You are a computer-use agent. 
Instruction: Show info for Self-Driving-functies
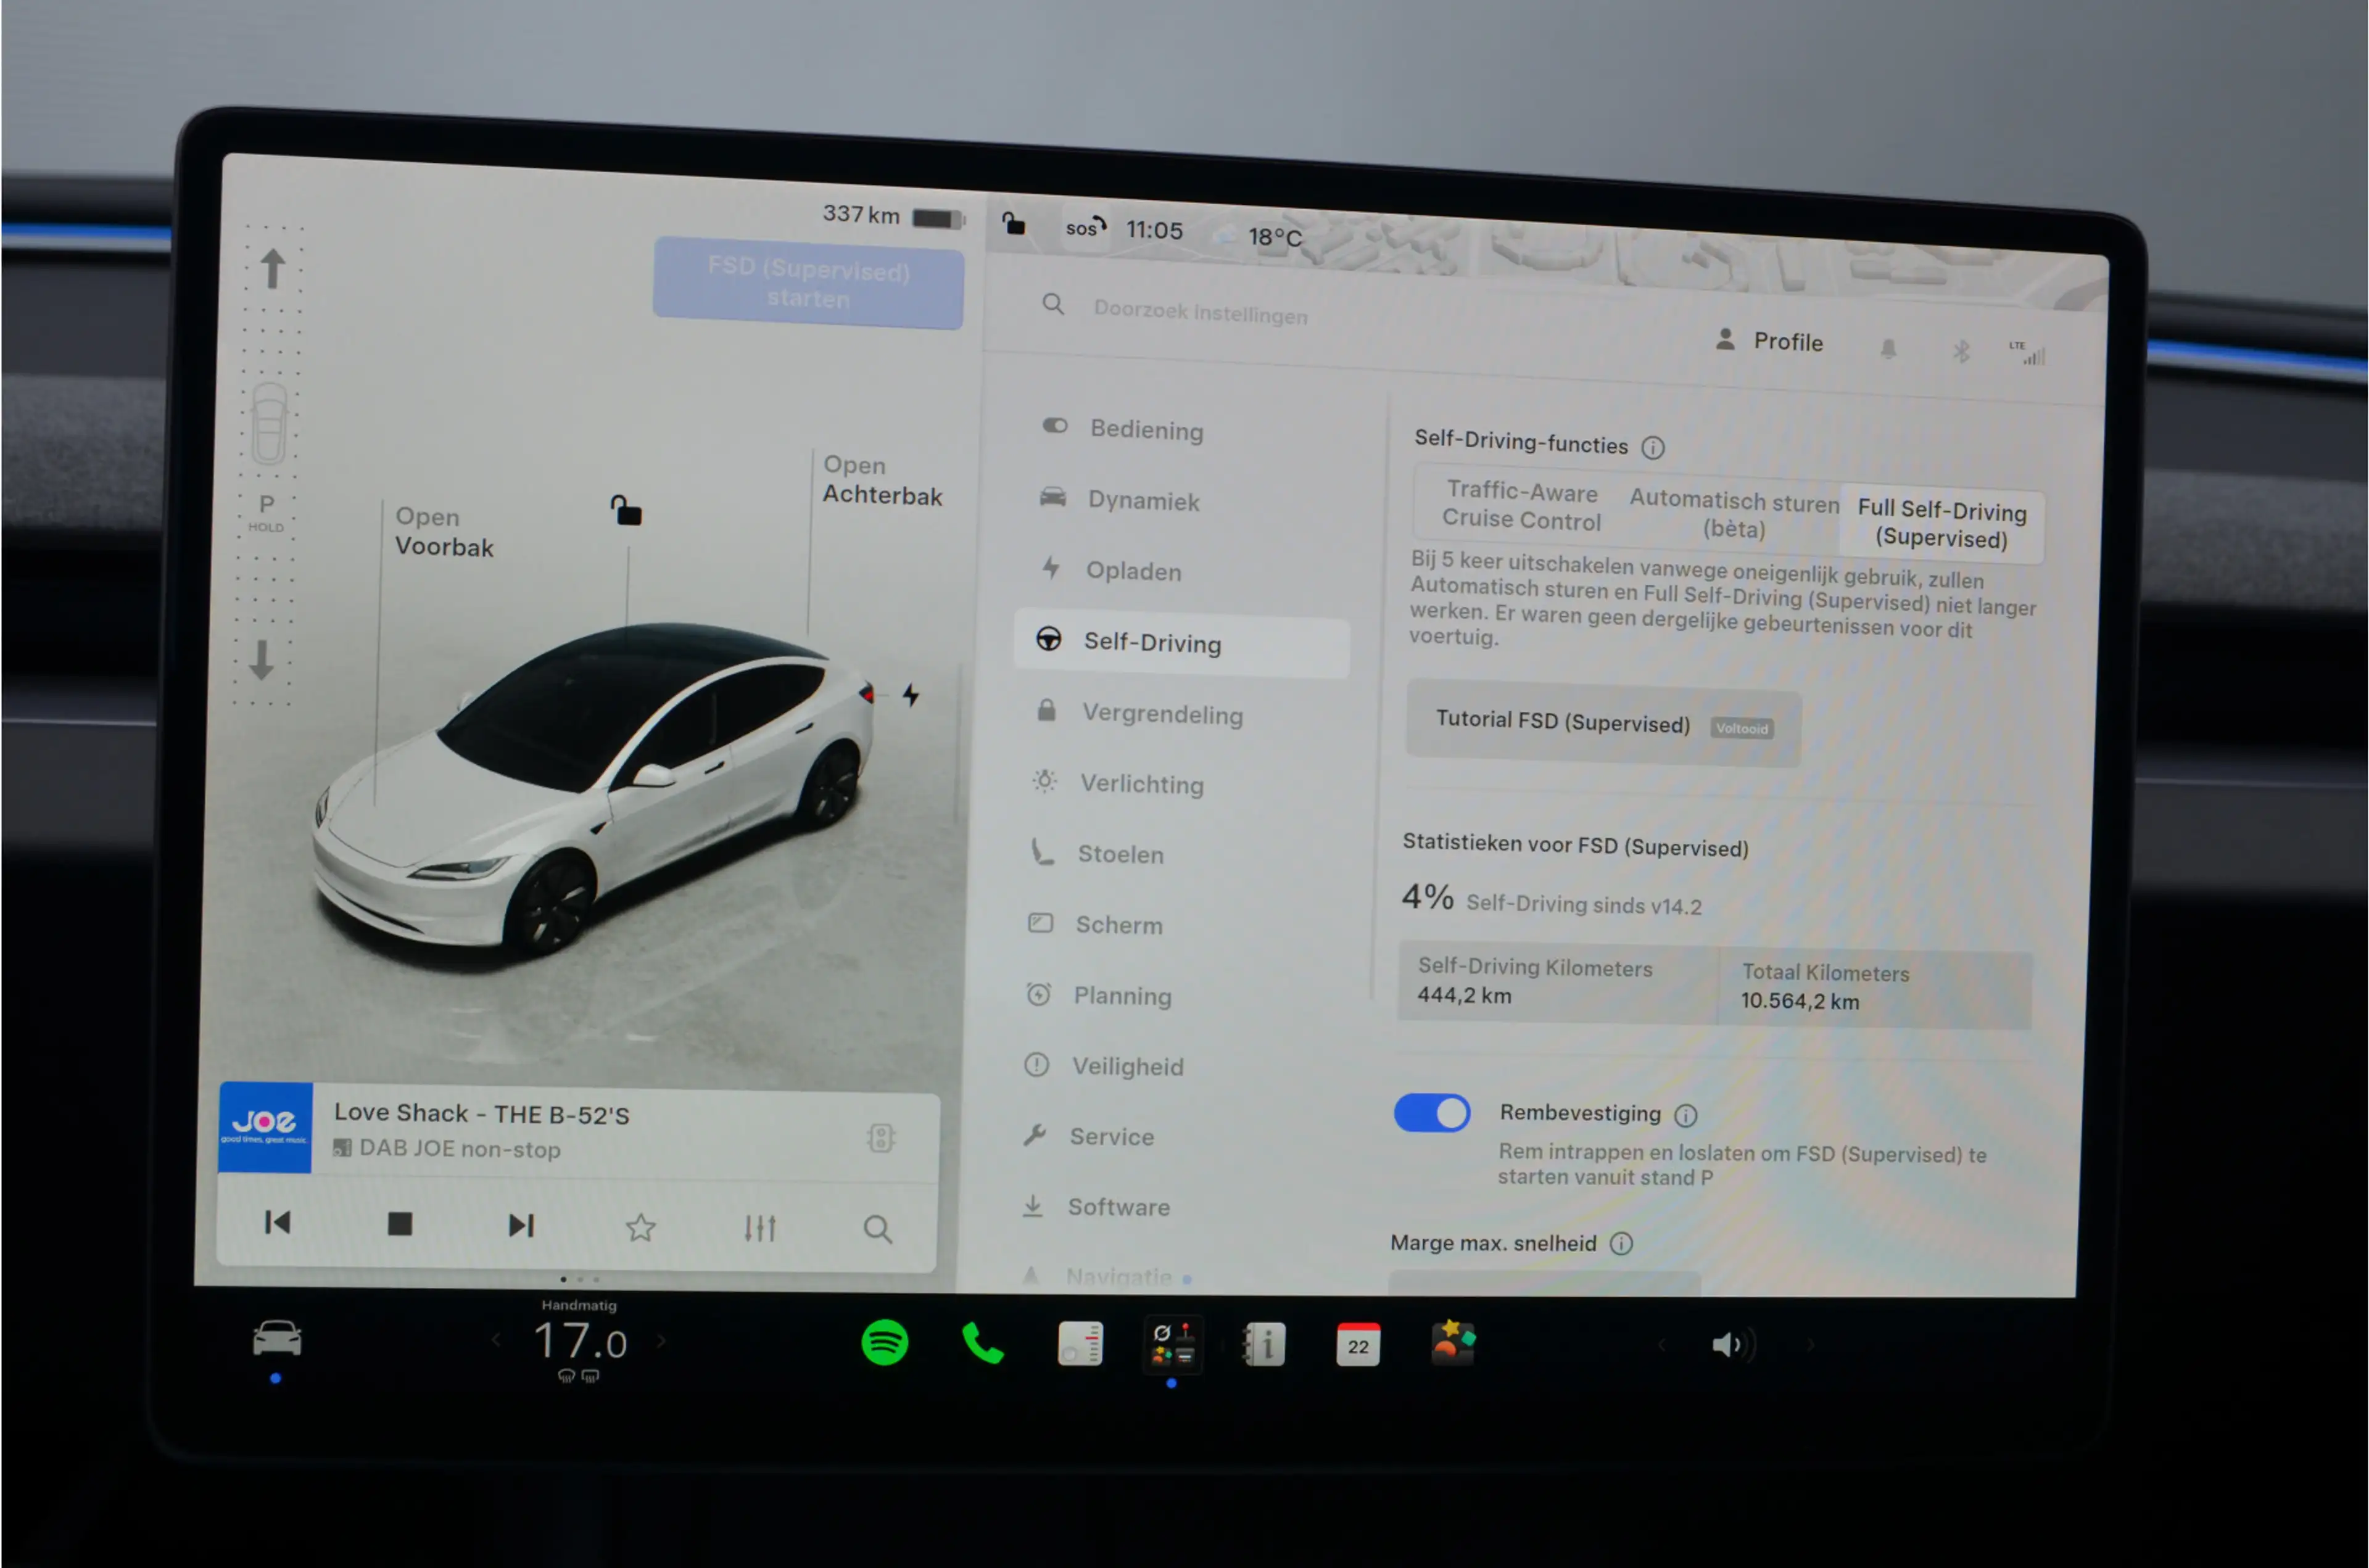pyautogui.click(x=1653, y=447)
